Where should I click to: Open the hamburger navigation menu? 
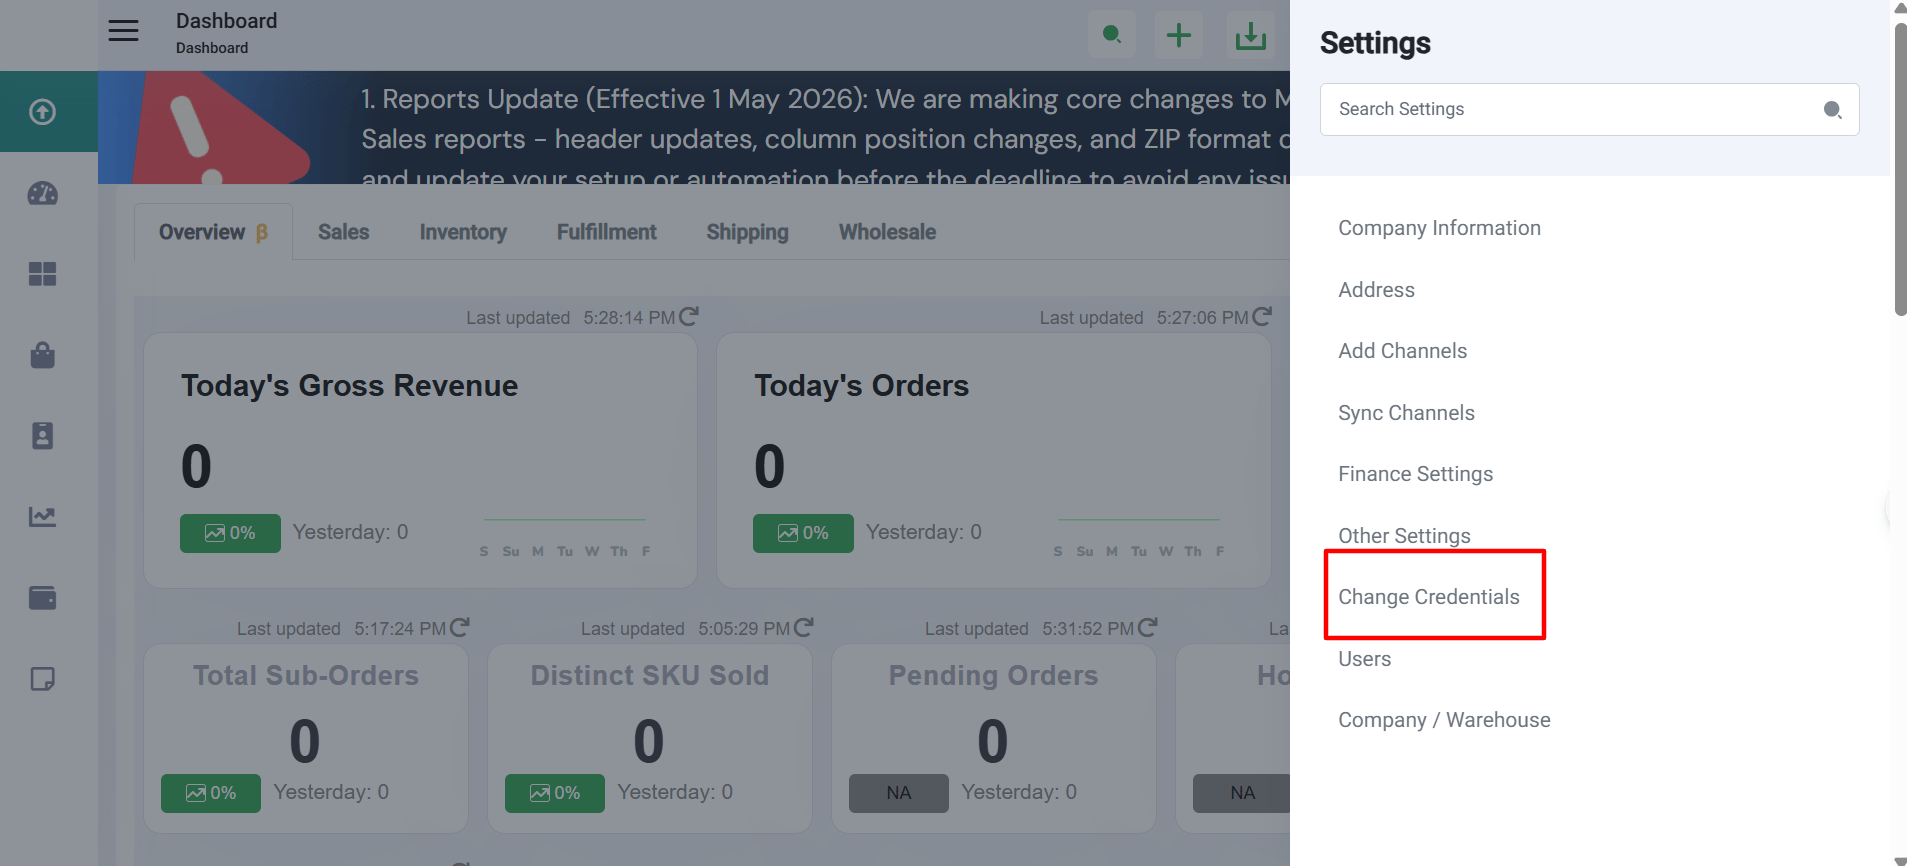(x=123, y=31)
